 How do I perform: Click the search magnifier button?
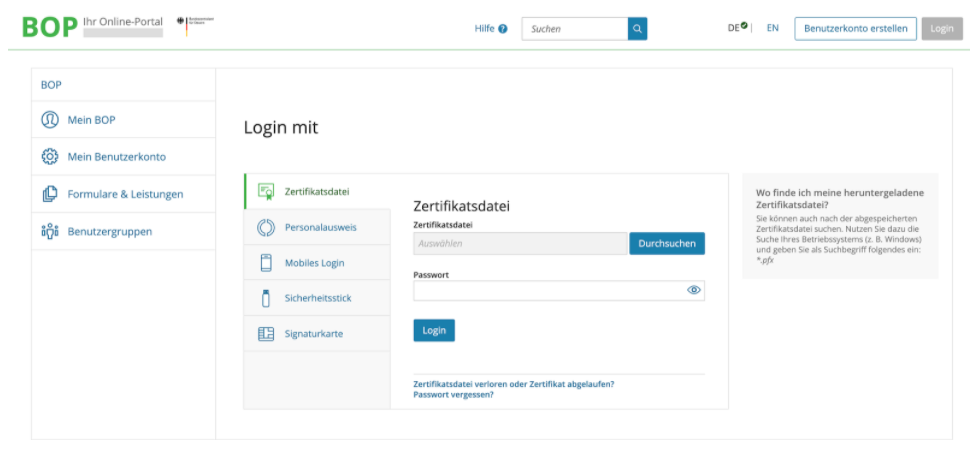click(x=637, y=28)
